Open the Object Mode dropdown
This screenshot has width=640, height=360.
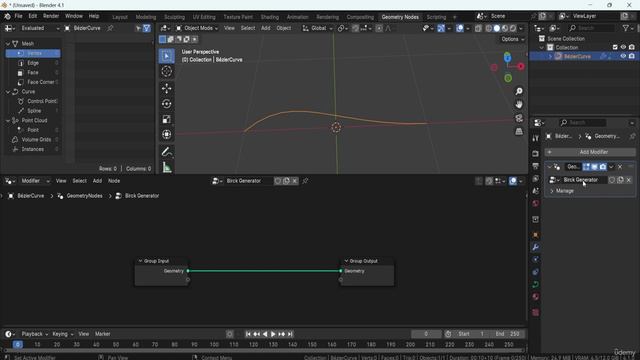pos(197,28)
